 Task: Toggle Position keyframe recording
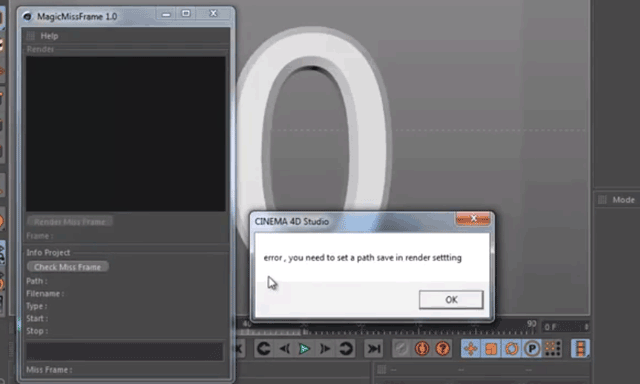click(x=471, y=348)
